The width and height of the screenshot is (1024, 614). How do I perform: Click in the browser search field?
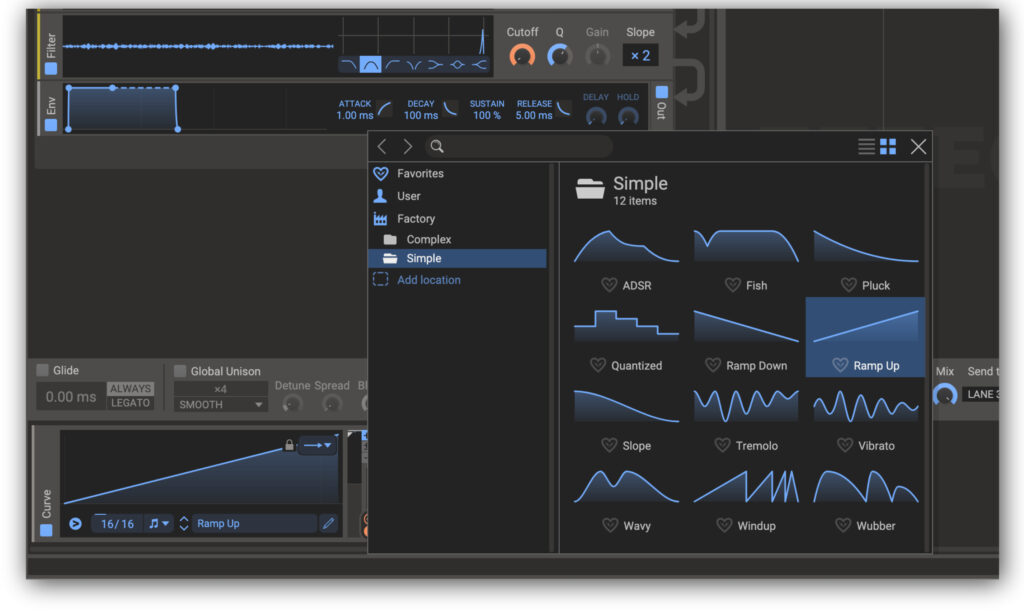519,146
